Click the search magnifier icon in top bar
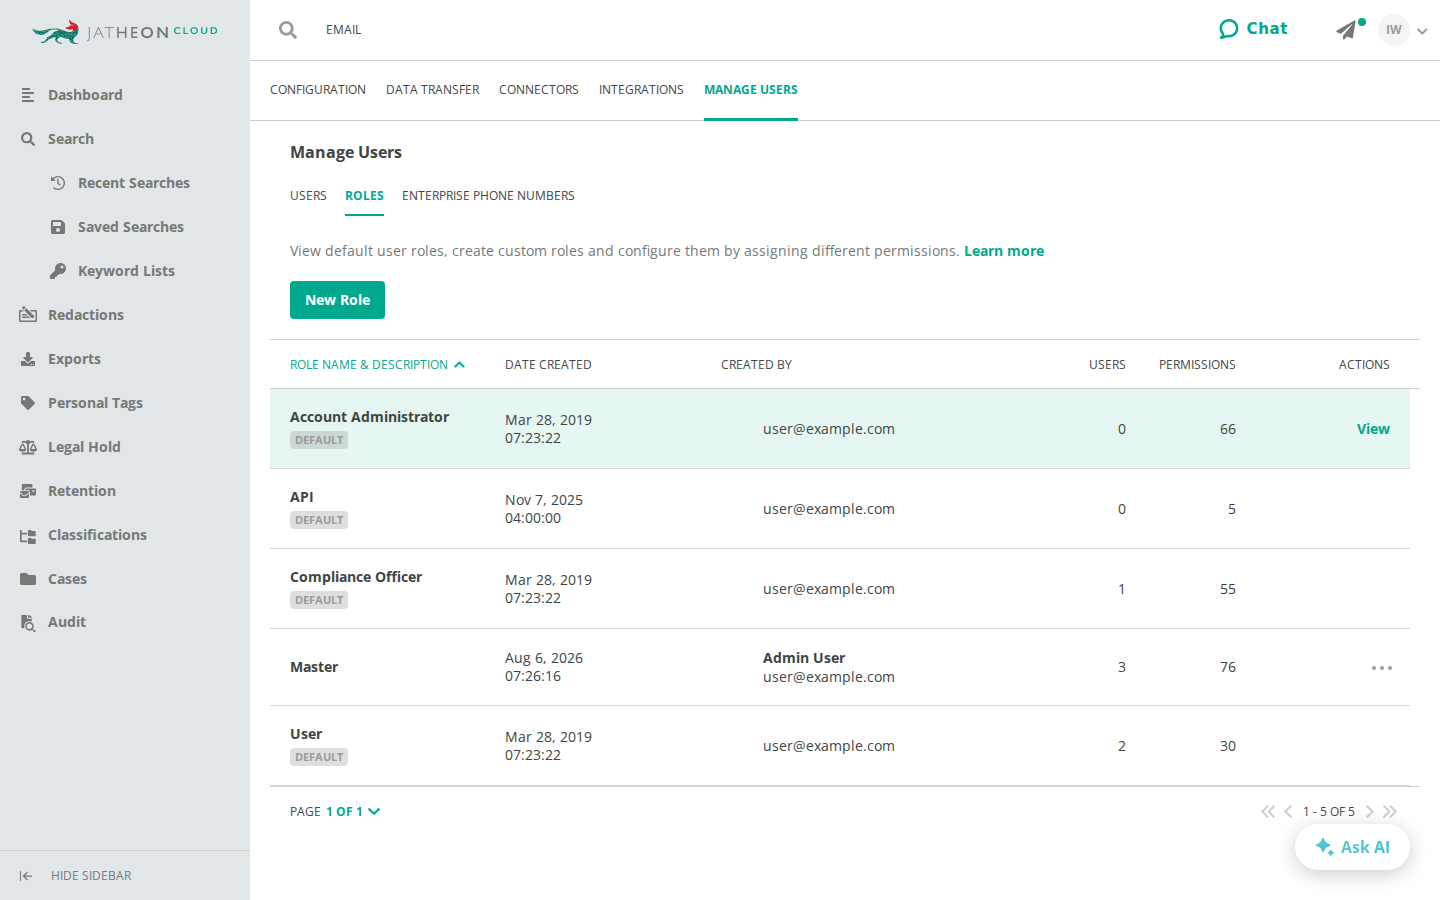Screen dimensions: 1440x900 pyautogui.click(x=288, y=30)
